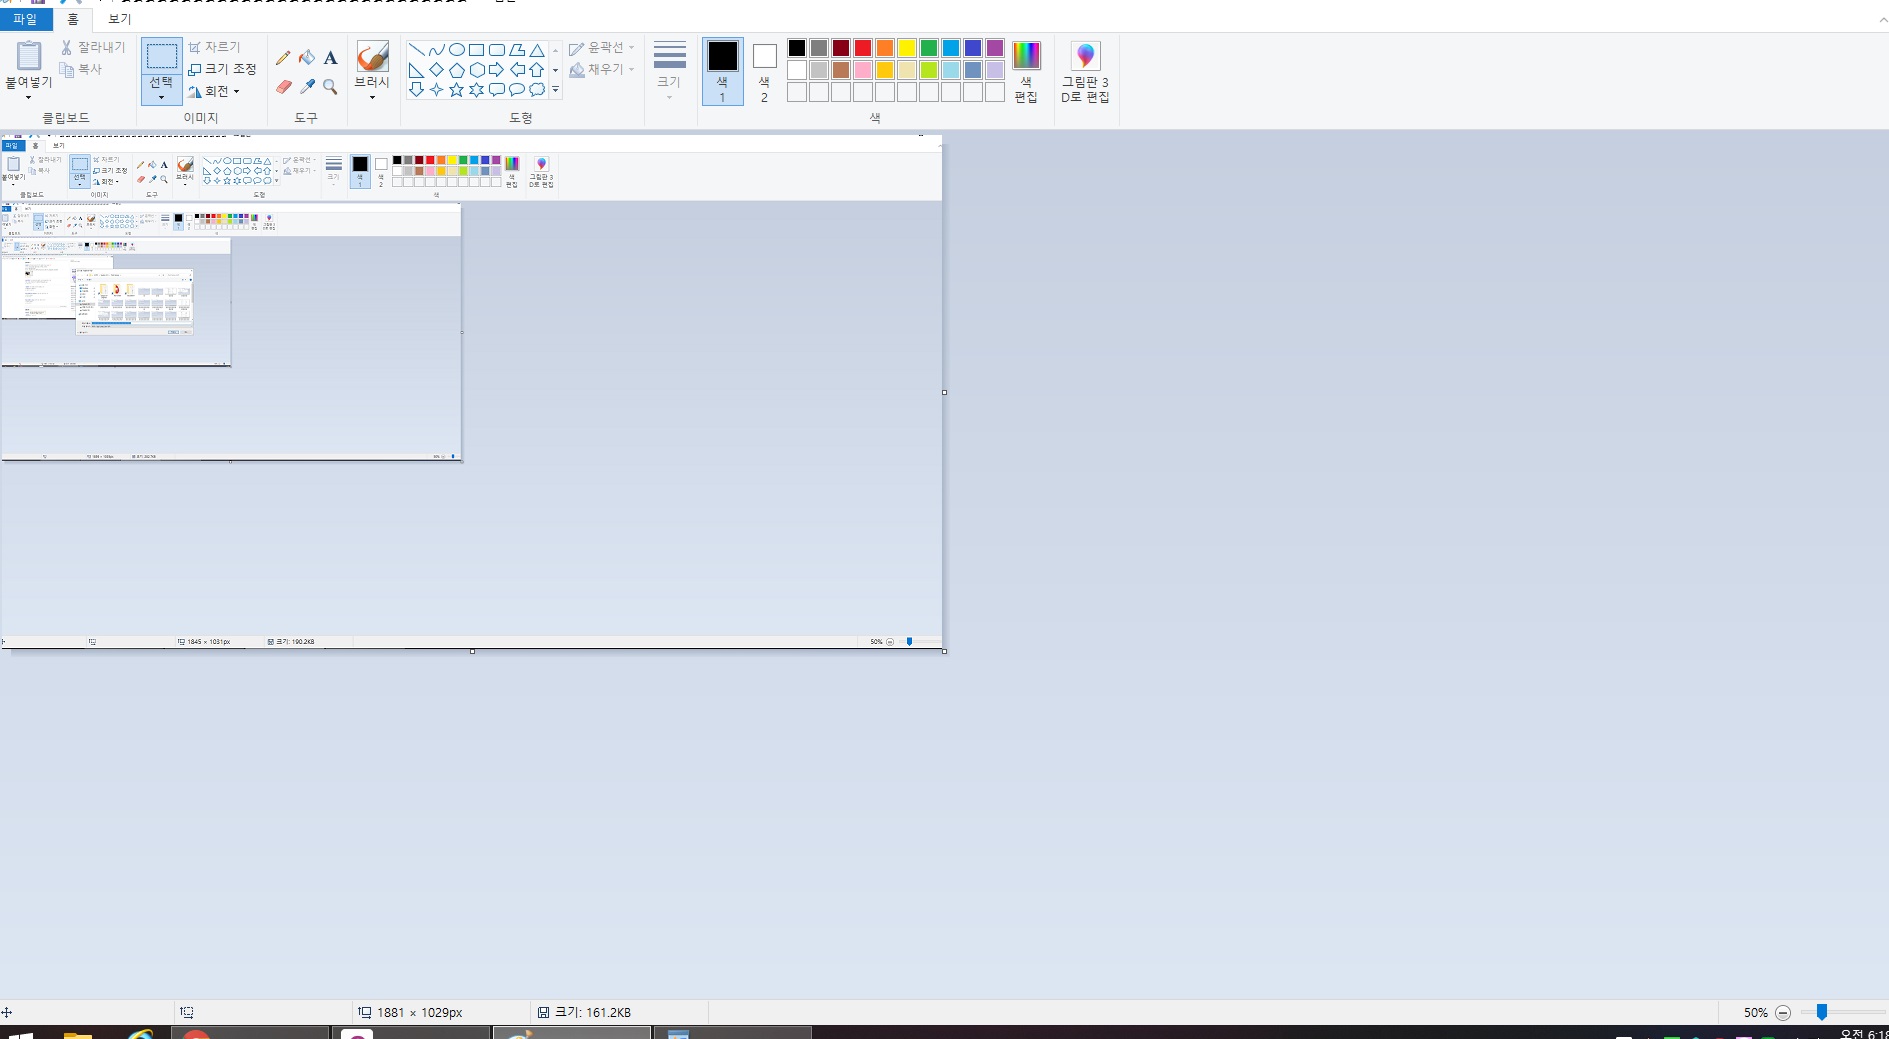Choose the Pentagon shape
The width and height of the screenshot is (1889, 1039).
click(x=456, y=70)
